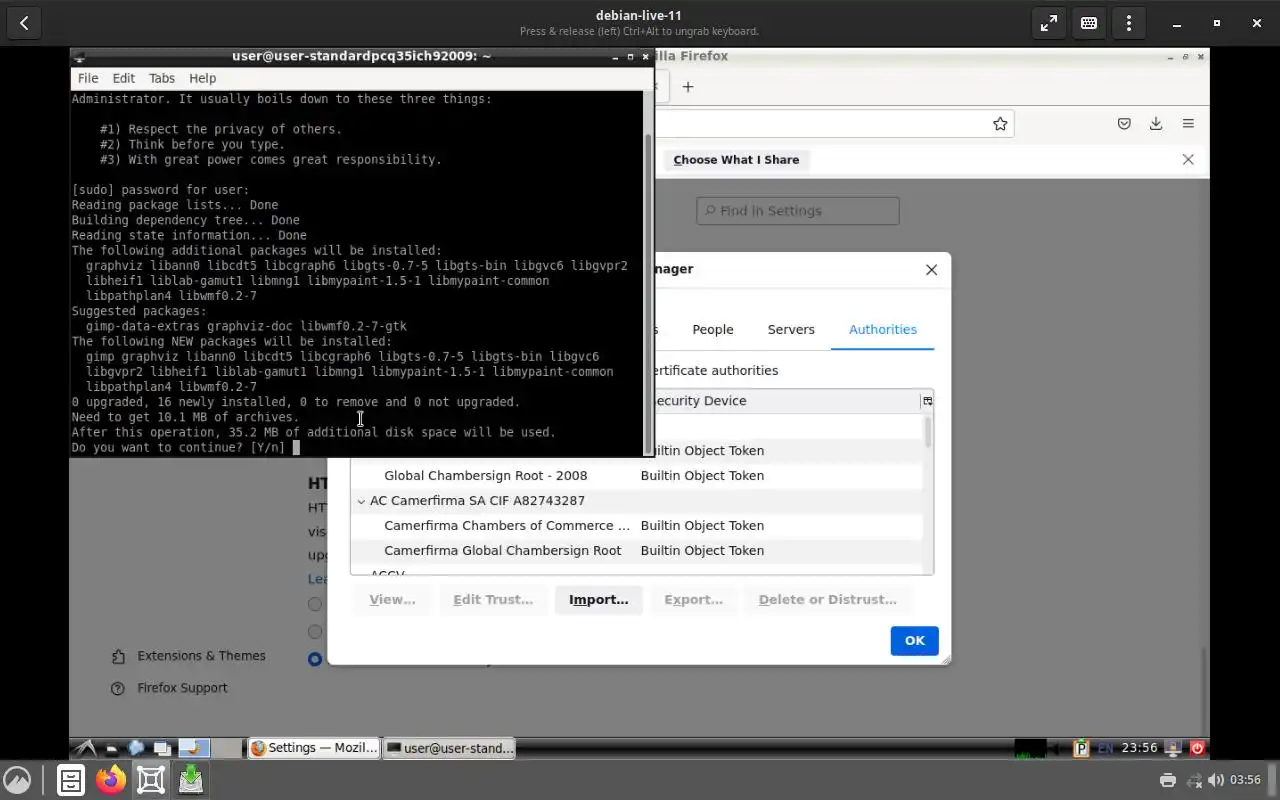Screen dimensions: 1280x800
Task: Switch to the Servers tab in Certificate Manager
Action: [x=791, y=329]
